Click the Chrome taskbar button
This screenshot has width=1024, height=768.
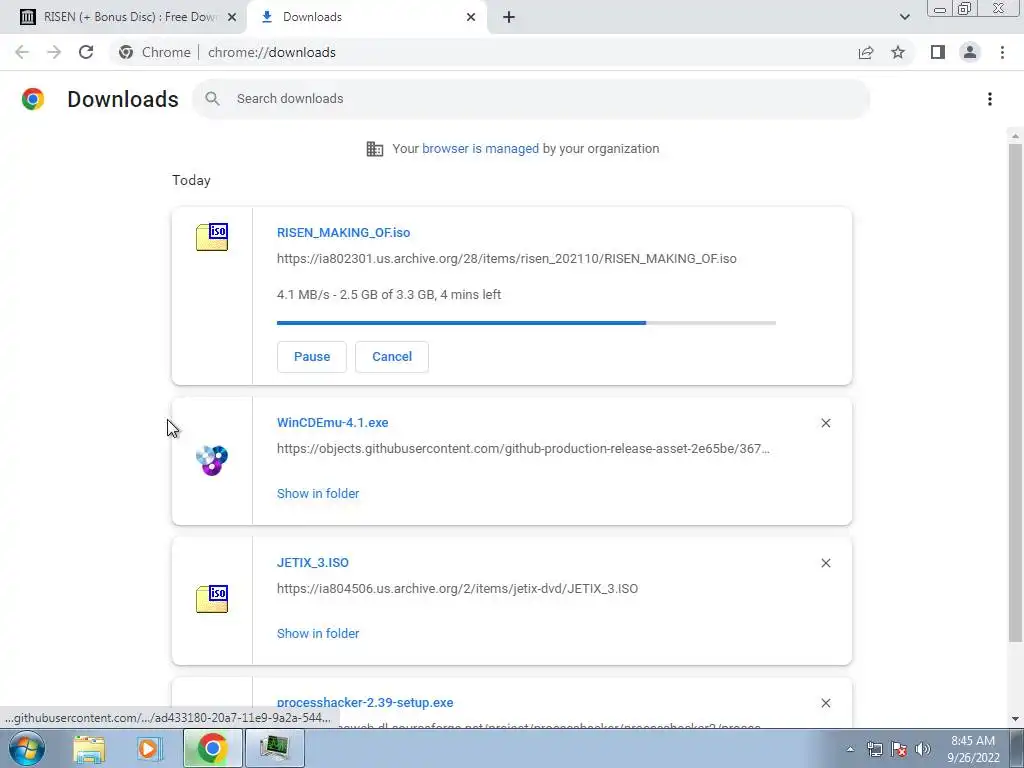212,748
